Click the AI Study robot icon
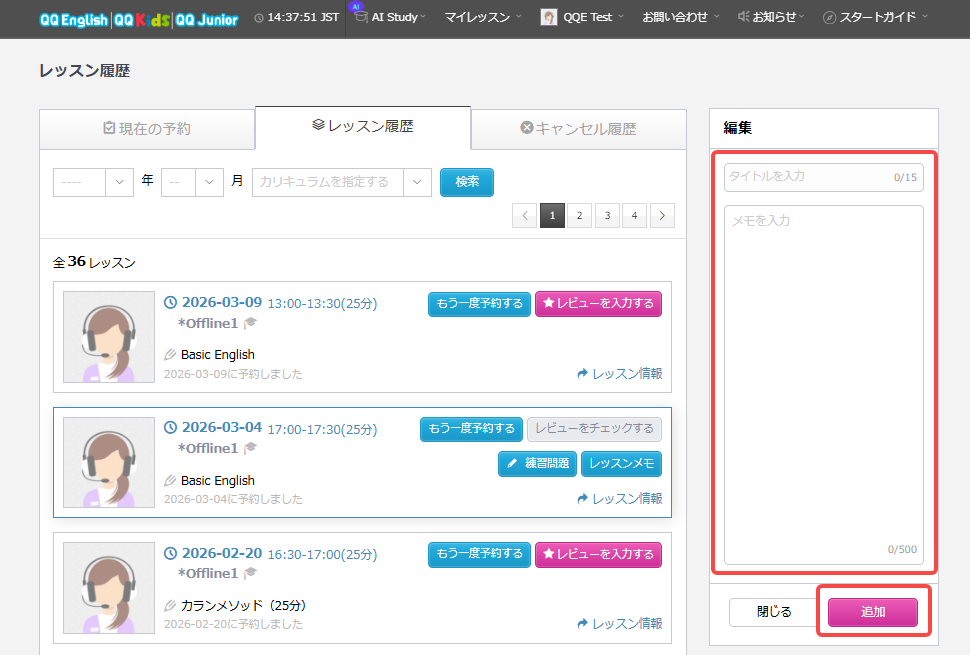Image resolution: width=970 pixels, height=655 pixels. [360, 15]
